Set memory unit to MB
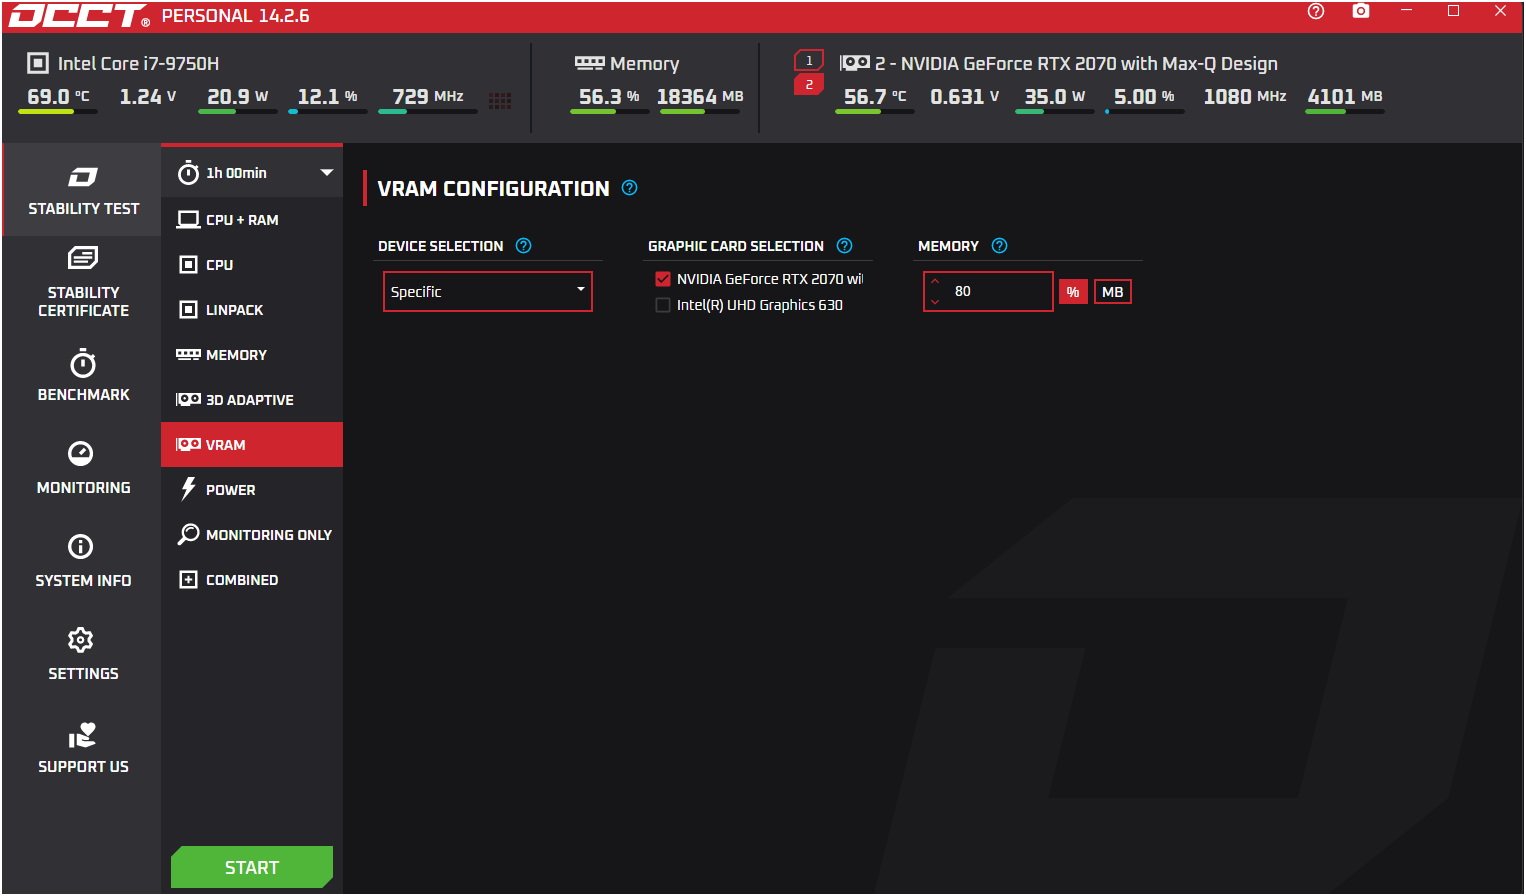Viewport: 1526px width, 896px height. [1113, 292]
